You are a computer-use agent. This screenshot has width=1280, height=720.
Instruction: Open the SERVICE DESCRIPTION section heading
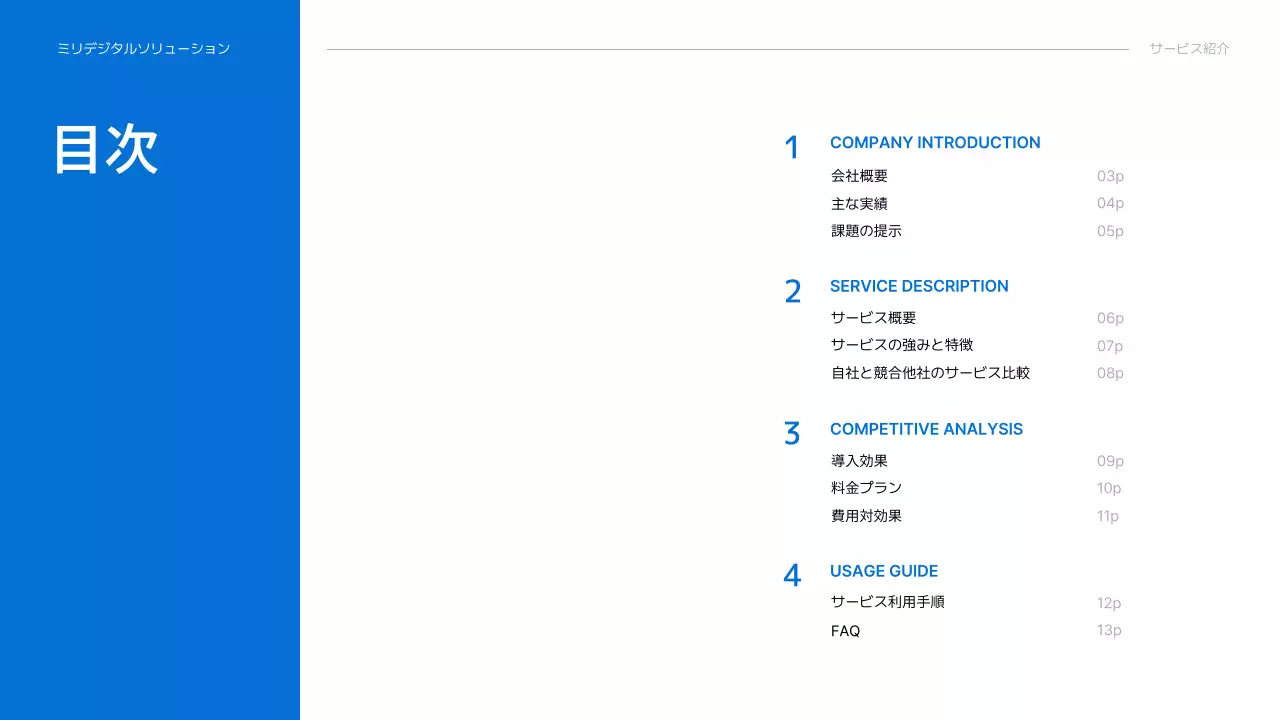tap(918, 286)
